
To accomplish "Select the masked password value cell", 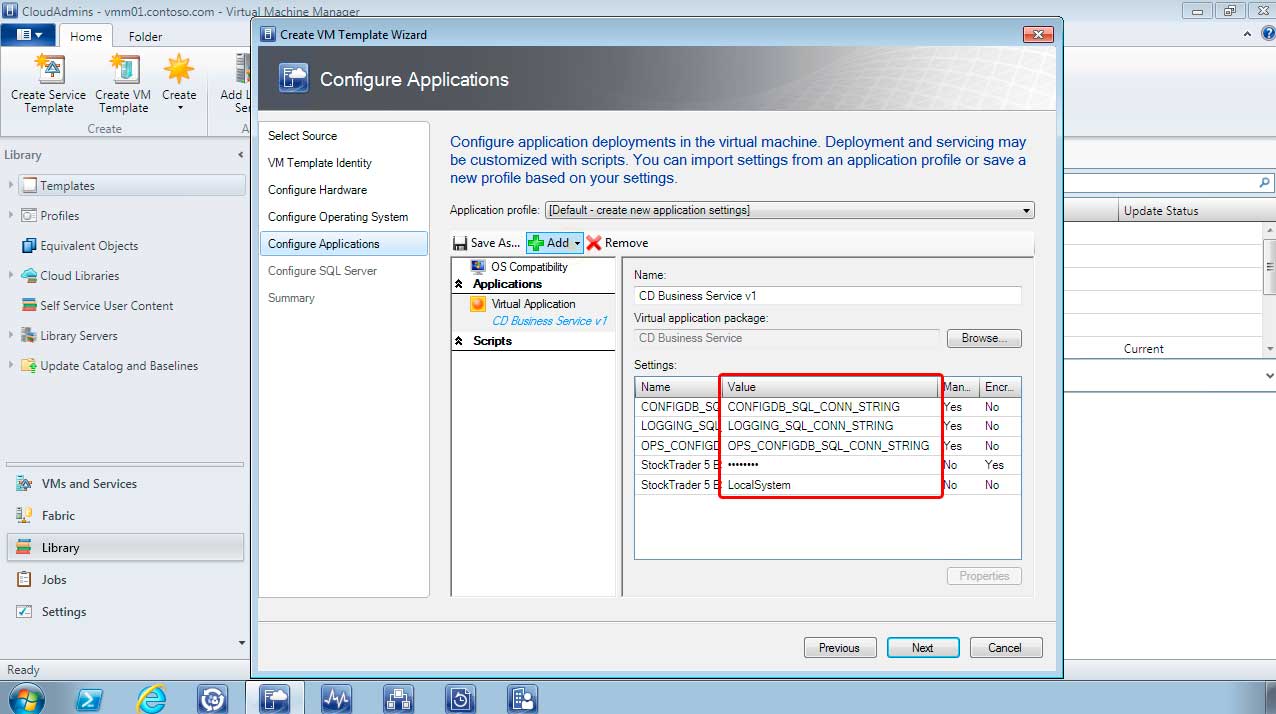I will coord(831,465).
